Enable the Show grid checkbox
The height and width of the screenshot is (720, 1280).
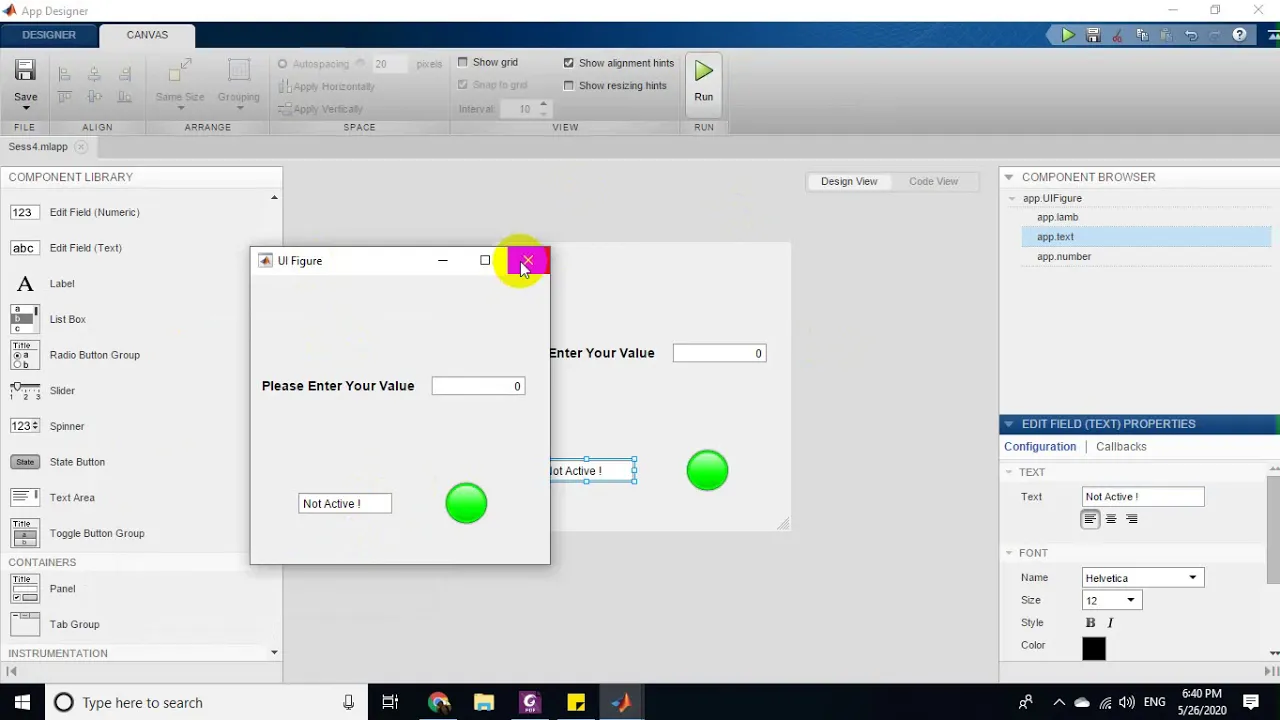463,62
